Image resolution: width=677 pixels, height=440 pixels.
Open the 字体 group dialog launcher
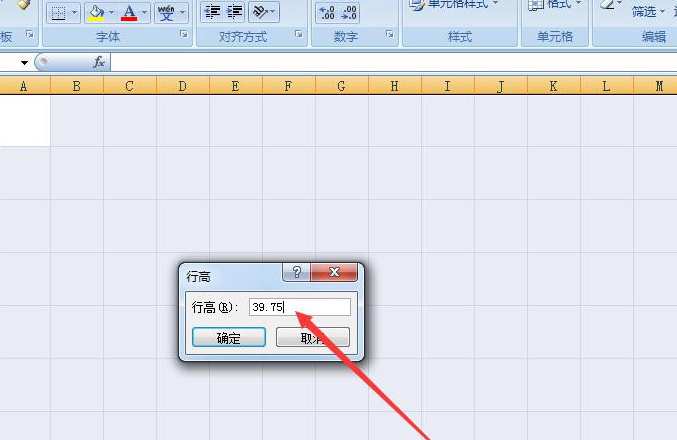click(184, 34)
